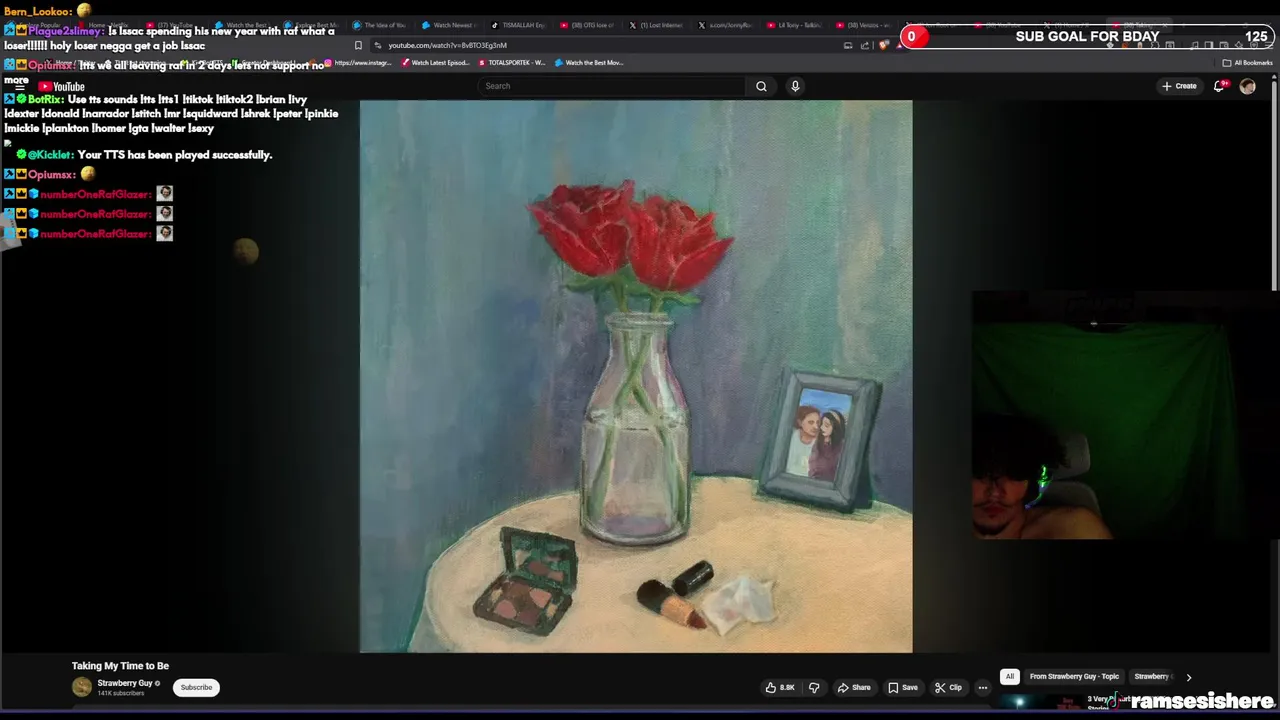The width and height of the screenshot is (1280, 720).
Task: Like the video with 8.8K likes
Action: click(780, 687)
